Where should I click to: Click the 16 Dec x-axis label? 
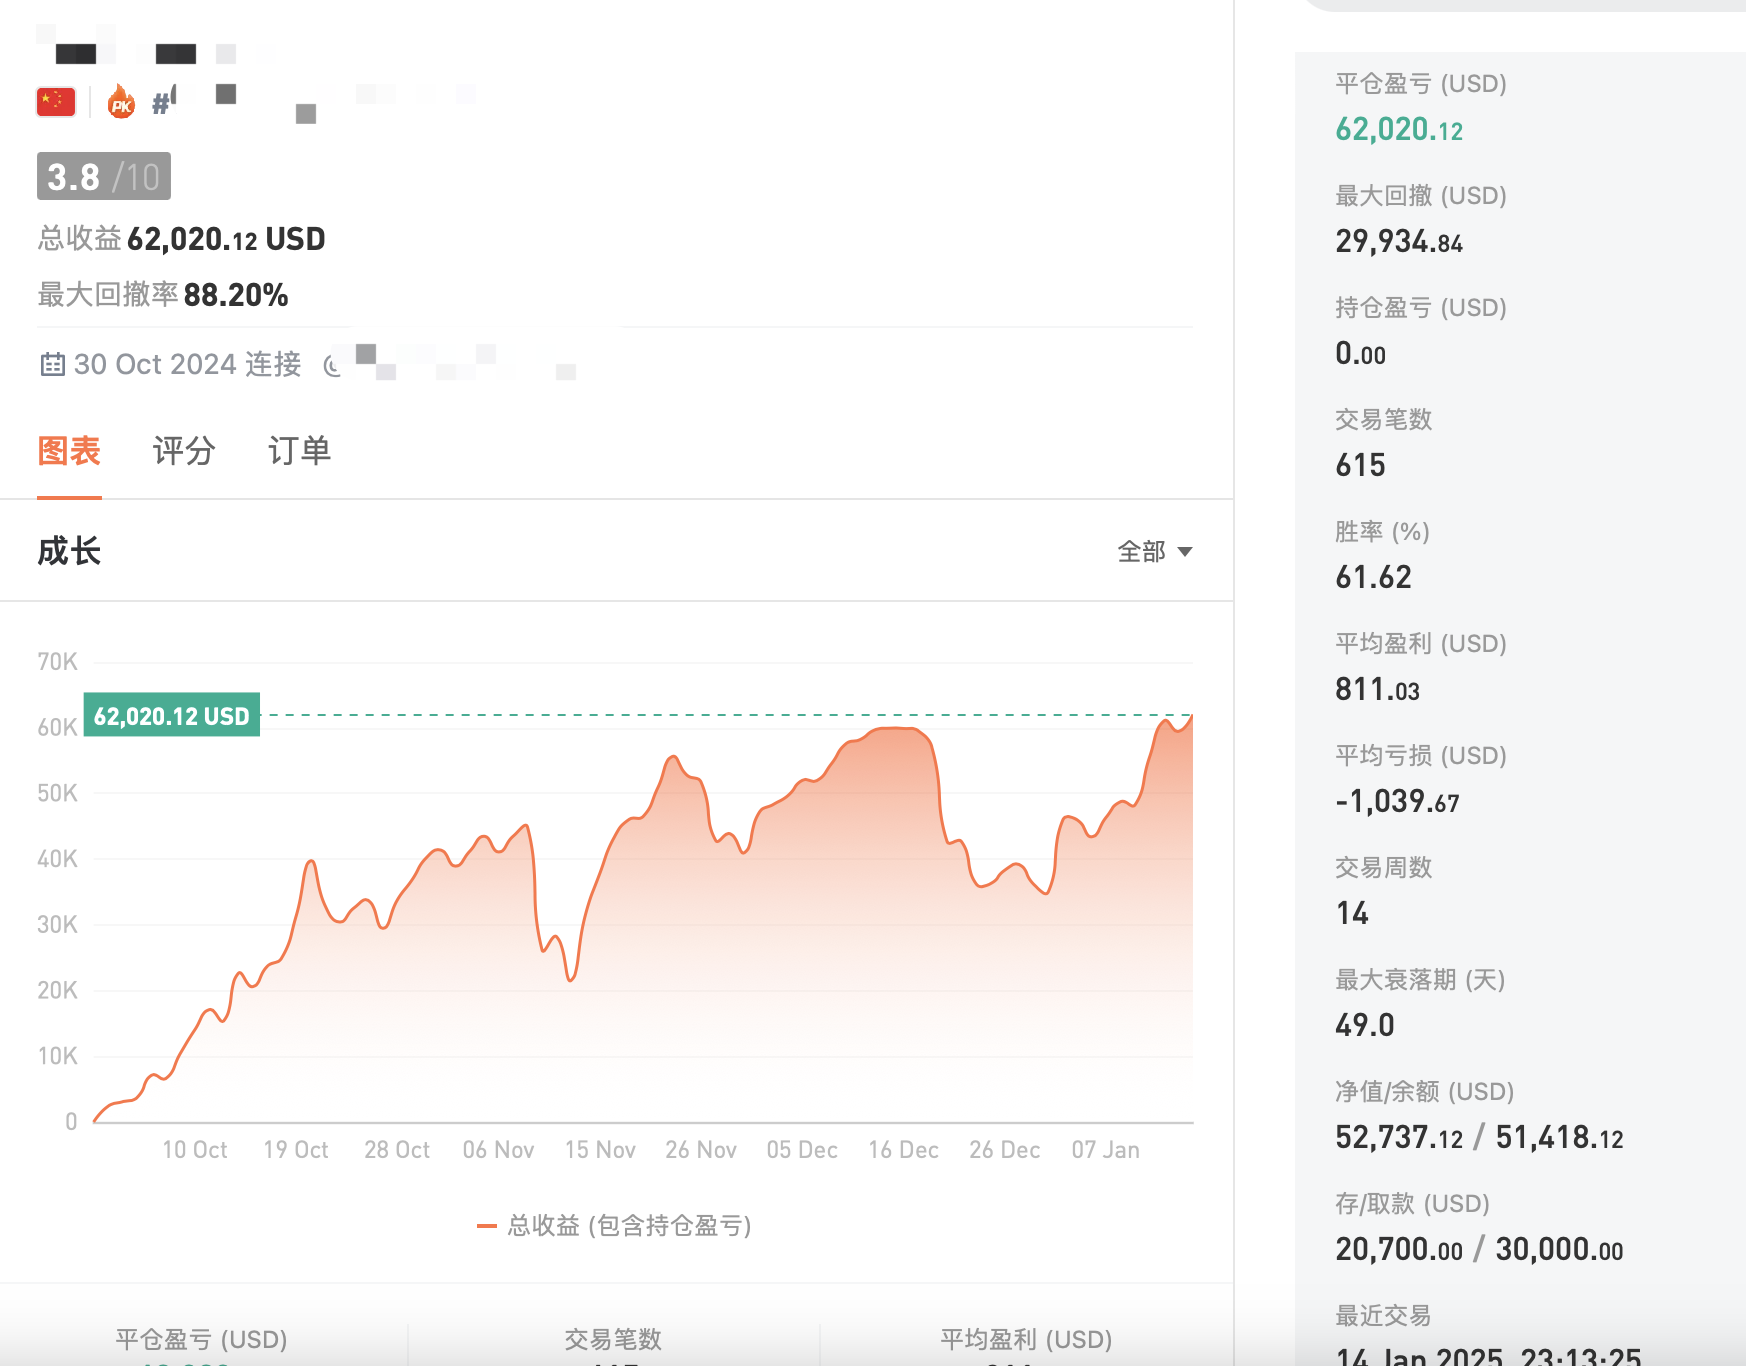pos(903,1150)
